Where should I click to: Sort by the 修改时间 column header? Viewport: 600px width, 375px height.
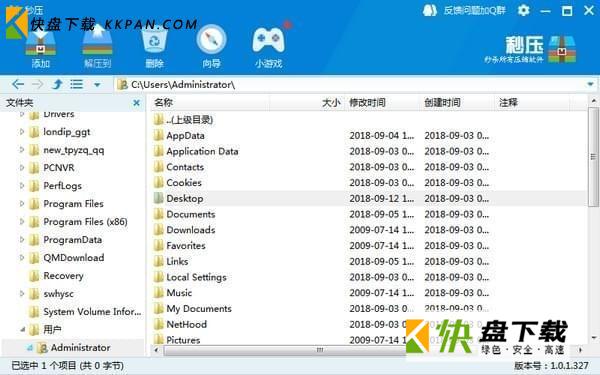pos(382,103)
